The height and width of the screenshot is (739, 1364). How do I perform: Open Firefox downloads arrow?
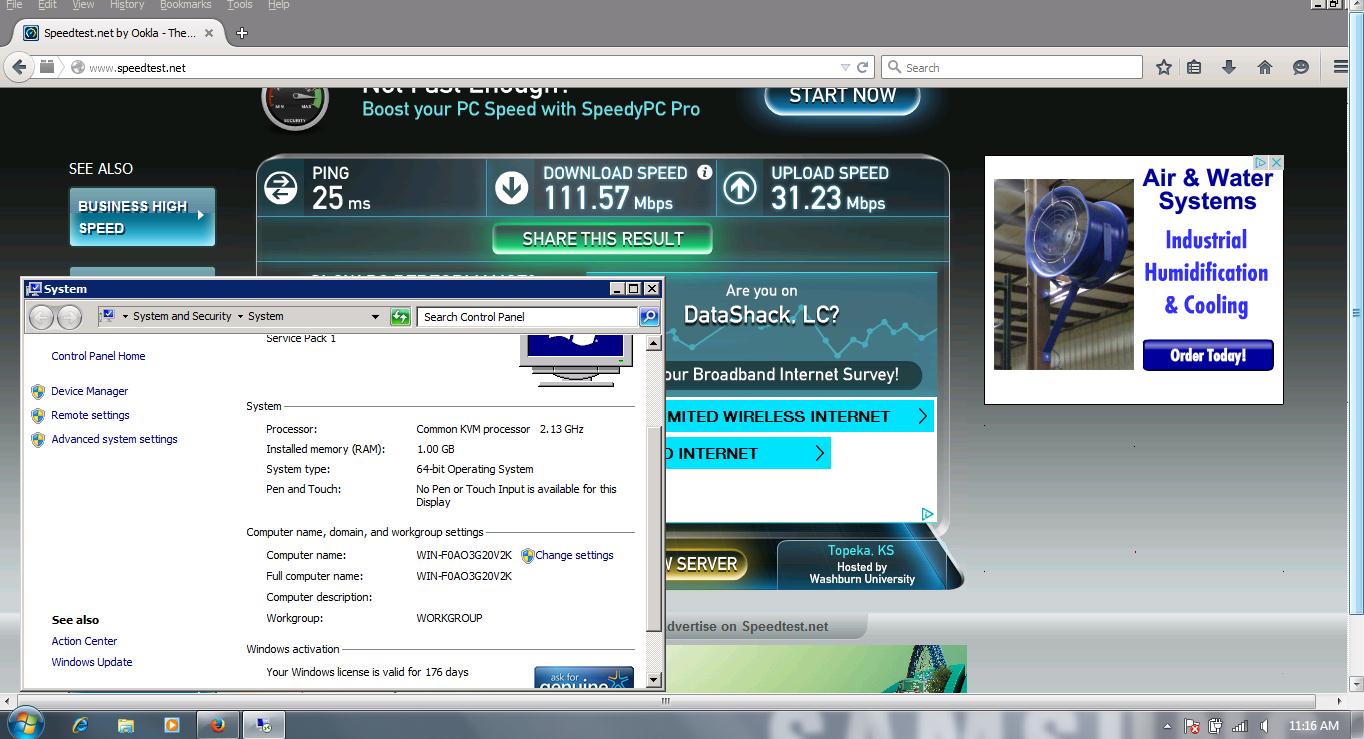(1229, 67)
